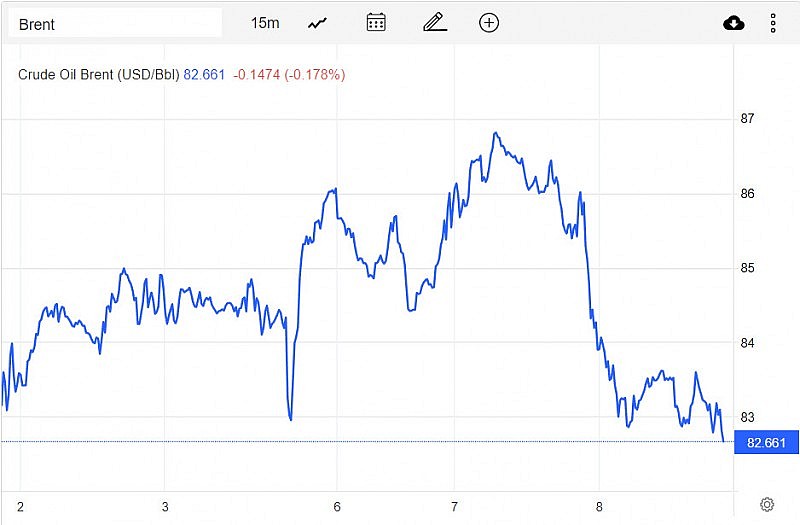800x525 pixels.
Task: Click the -0.1474 (-0.178%) change text
Action: click(x=289, y=74)
